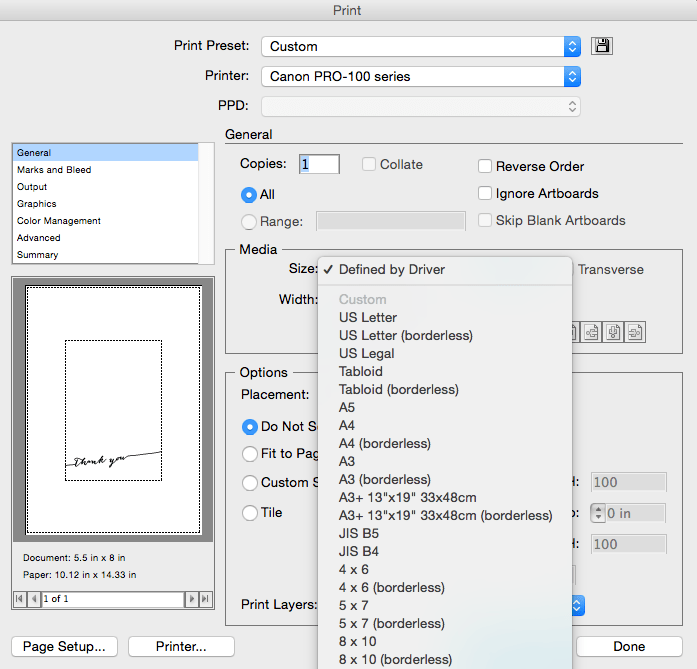Image resolution: width=697 pixels, height=669 pixels.
Task: Go to the next page in preview
Action: pos(192,599)
